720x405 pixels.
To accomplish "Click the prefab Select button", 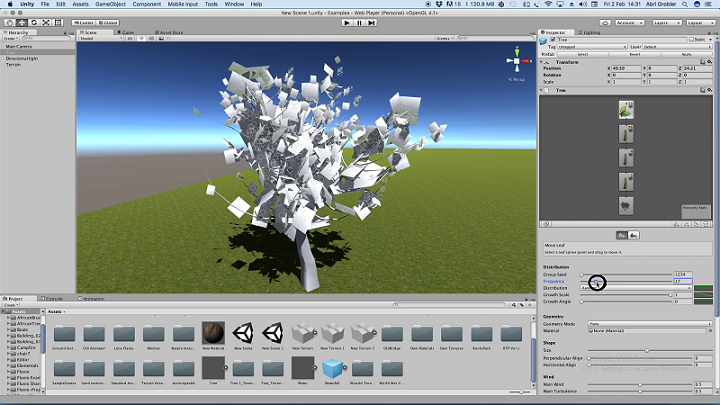I will [583, 54].
